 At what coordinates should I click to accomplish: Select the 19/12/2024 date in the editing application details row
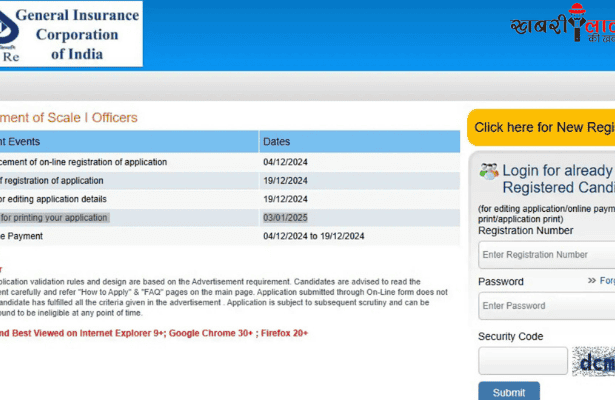point(285,199)
